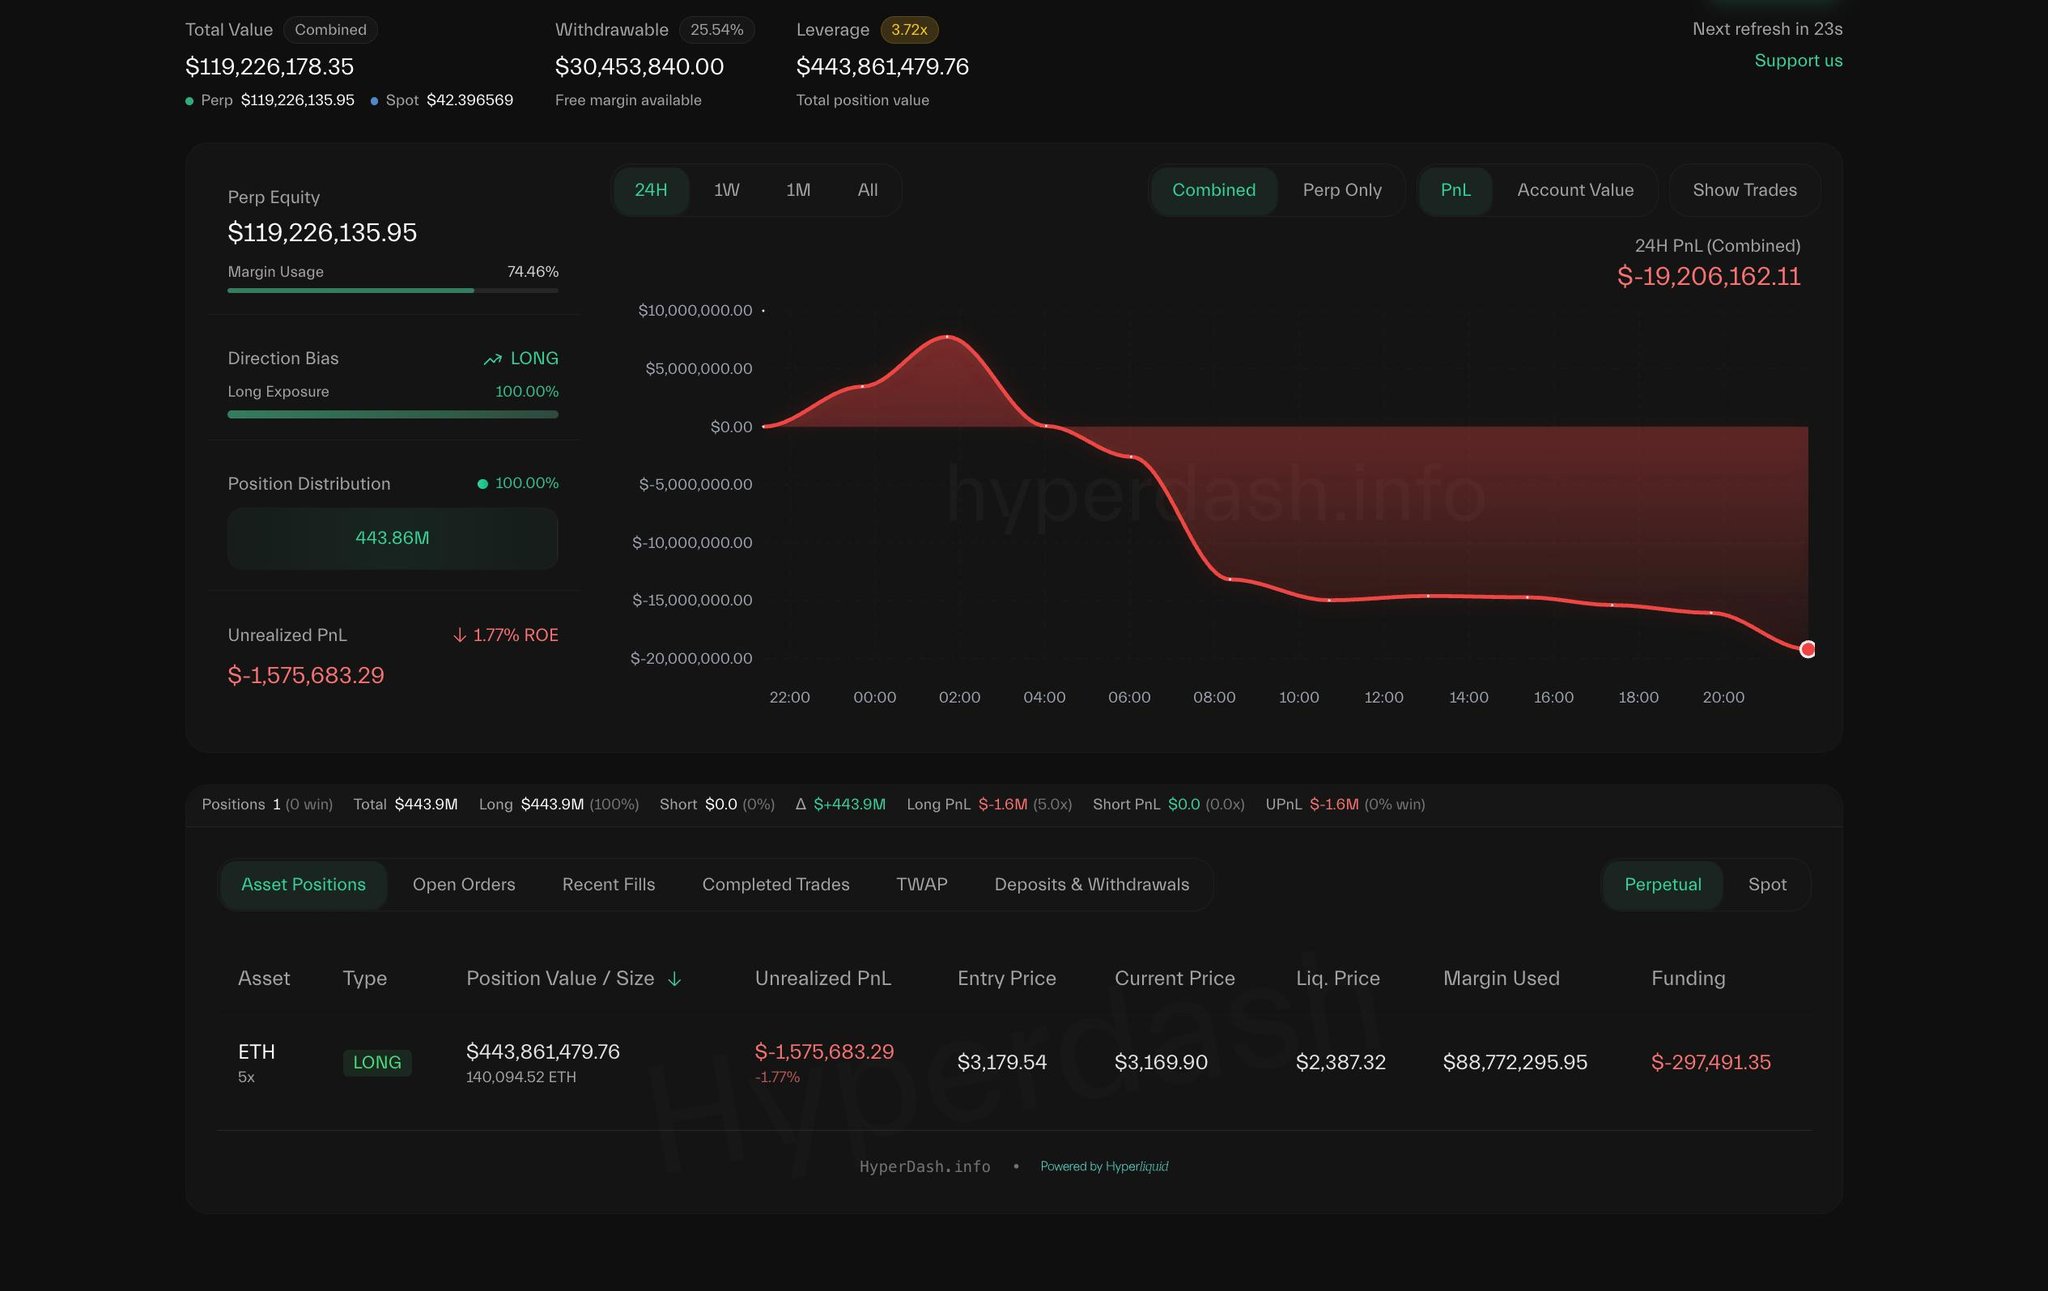The height and width of the screenshot is (1291, 2048).
Task: Switch chart to Account Value view
Action: (x=1574, y=190)
